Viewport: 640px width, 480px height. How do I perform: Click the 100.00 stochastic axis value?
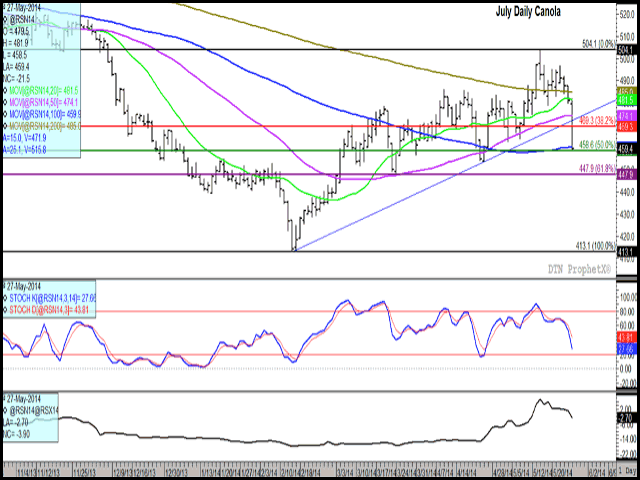point(627,296)
